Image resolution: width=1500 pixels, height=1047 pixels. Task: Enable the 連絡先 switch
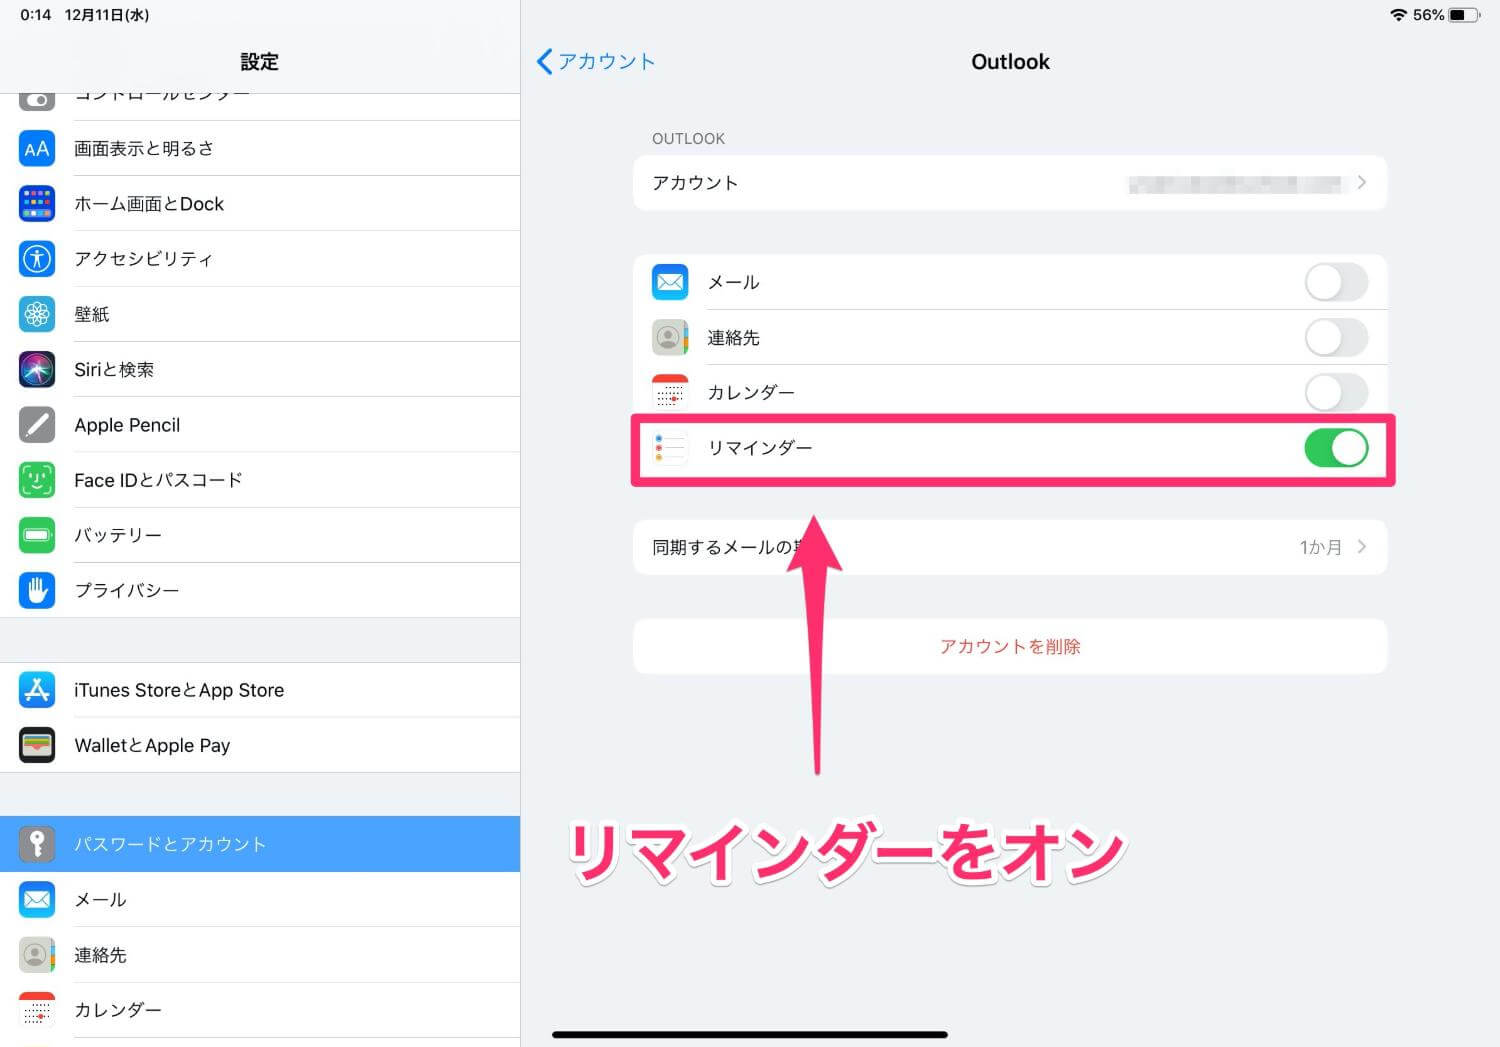pos(1336,338)
